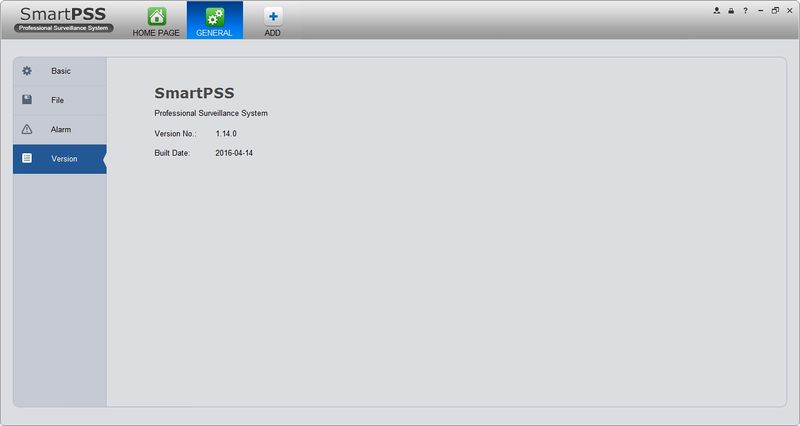
Task: Click the version number 1.14.0
Action: click(x=226, y=134)
